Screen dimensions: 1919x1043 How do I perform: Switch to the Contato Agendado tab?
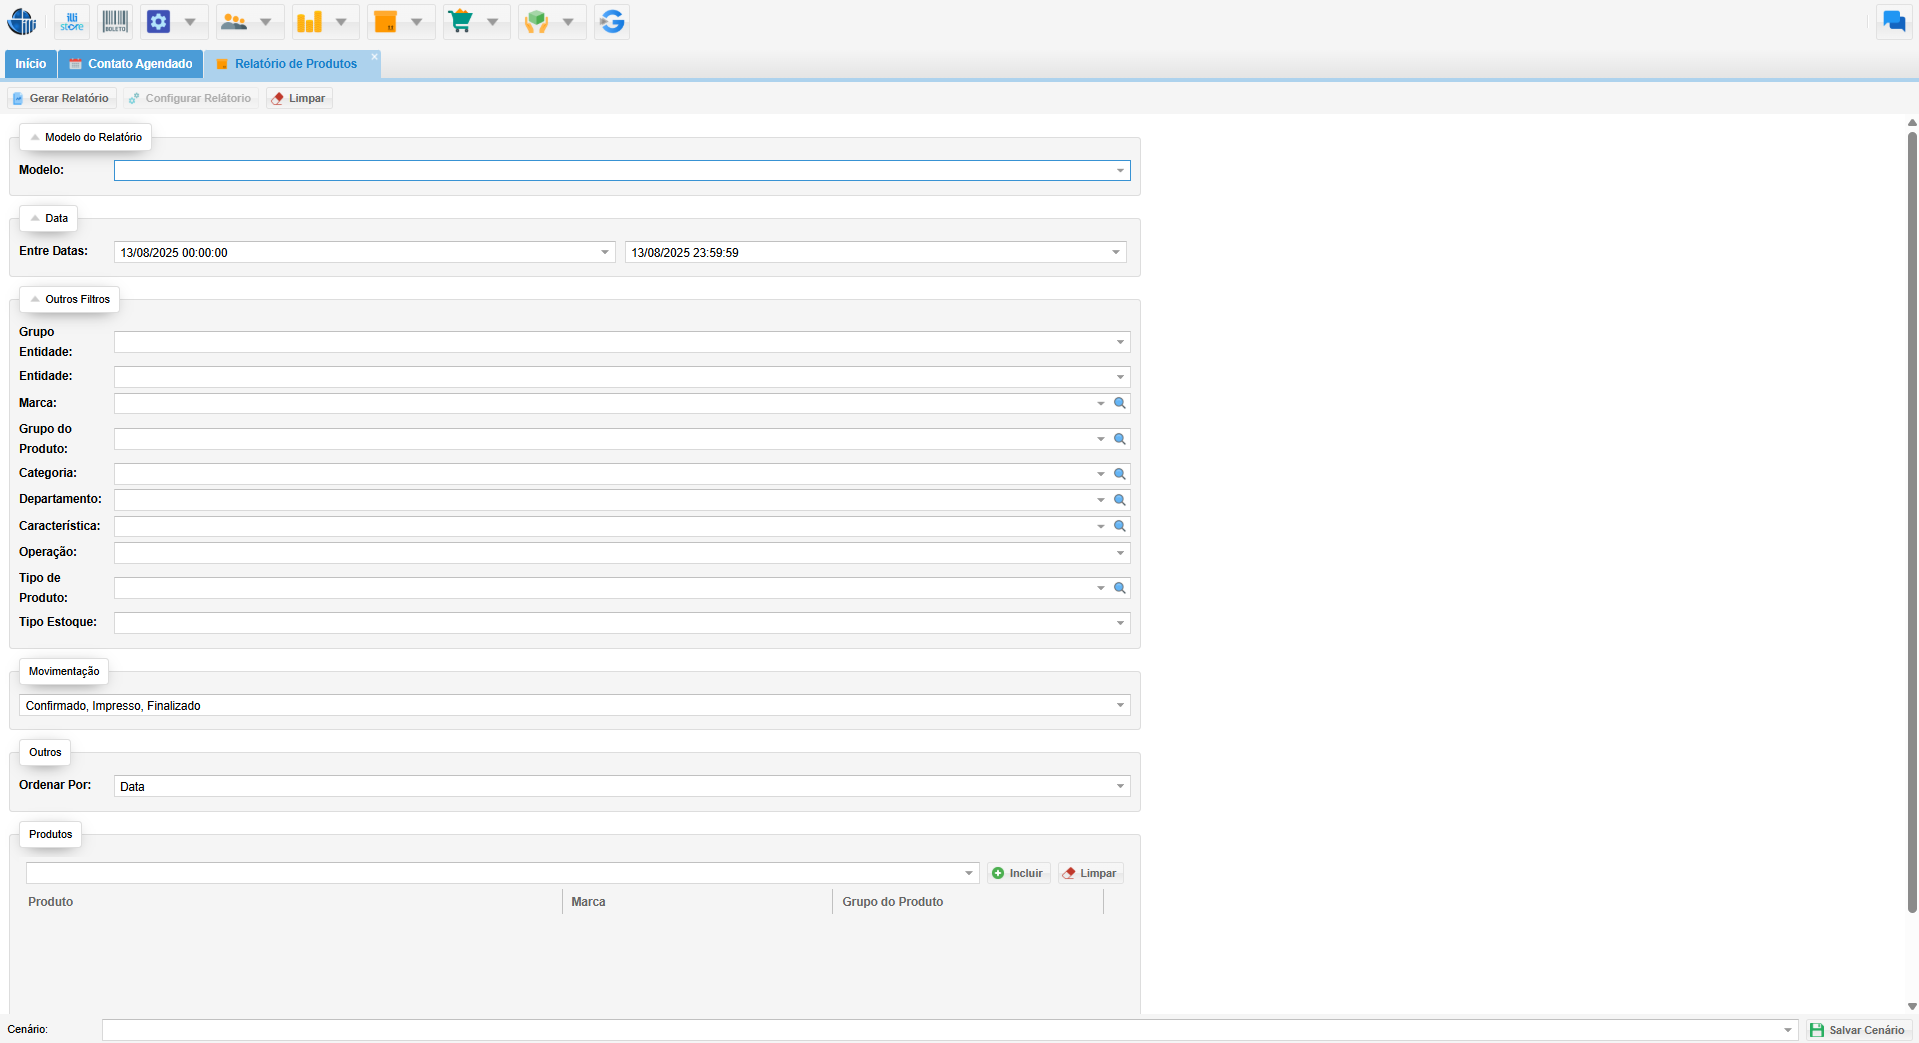[x=131, y=64]
